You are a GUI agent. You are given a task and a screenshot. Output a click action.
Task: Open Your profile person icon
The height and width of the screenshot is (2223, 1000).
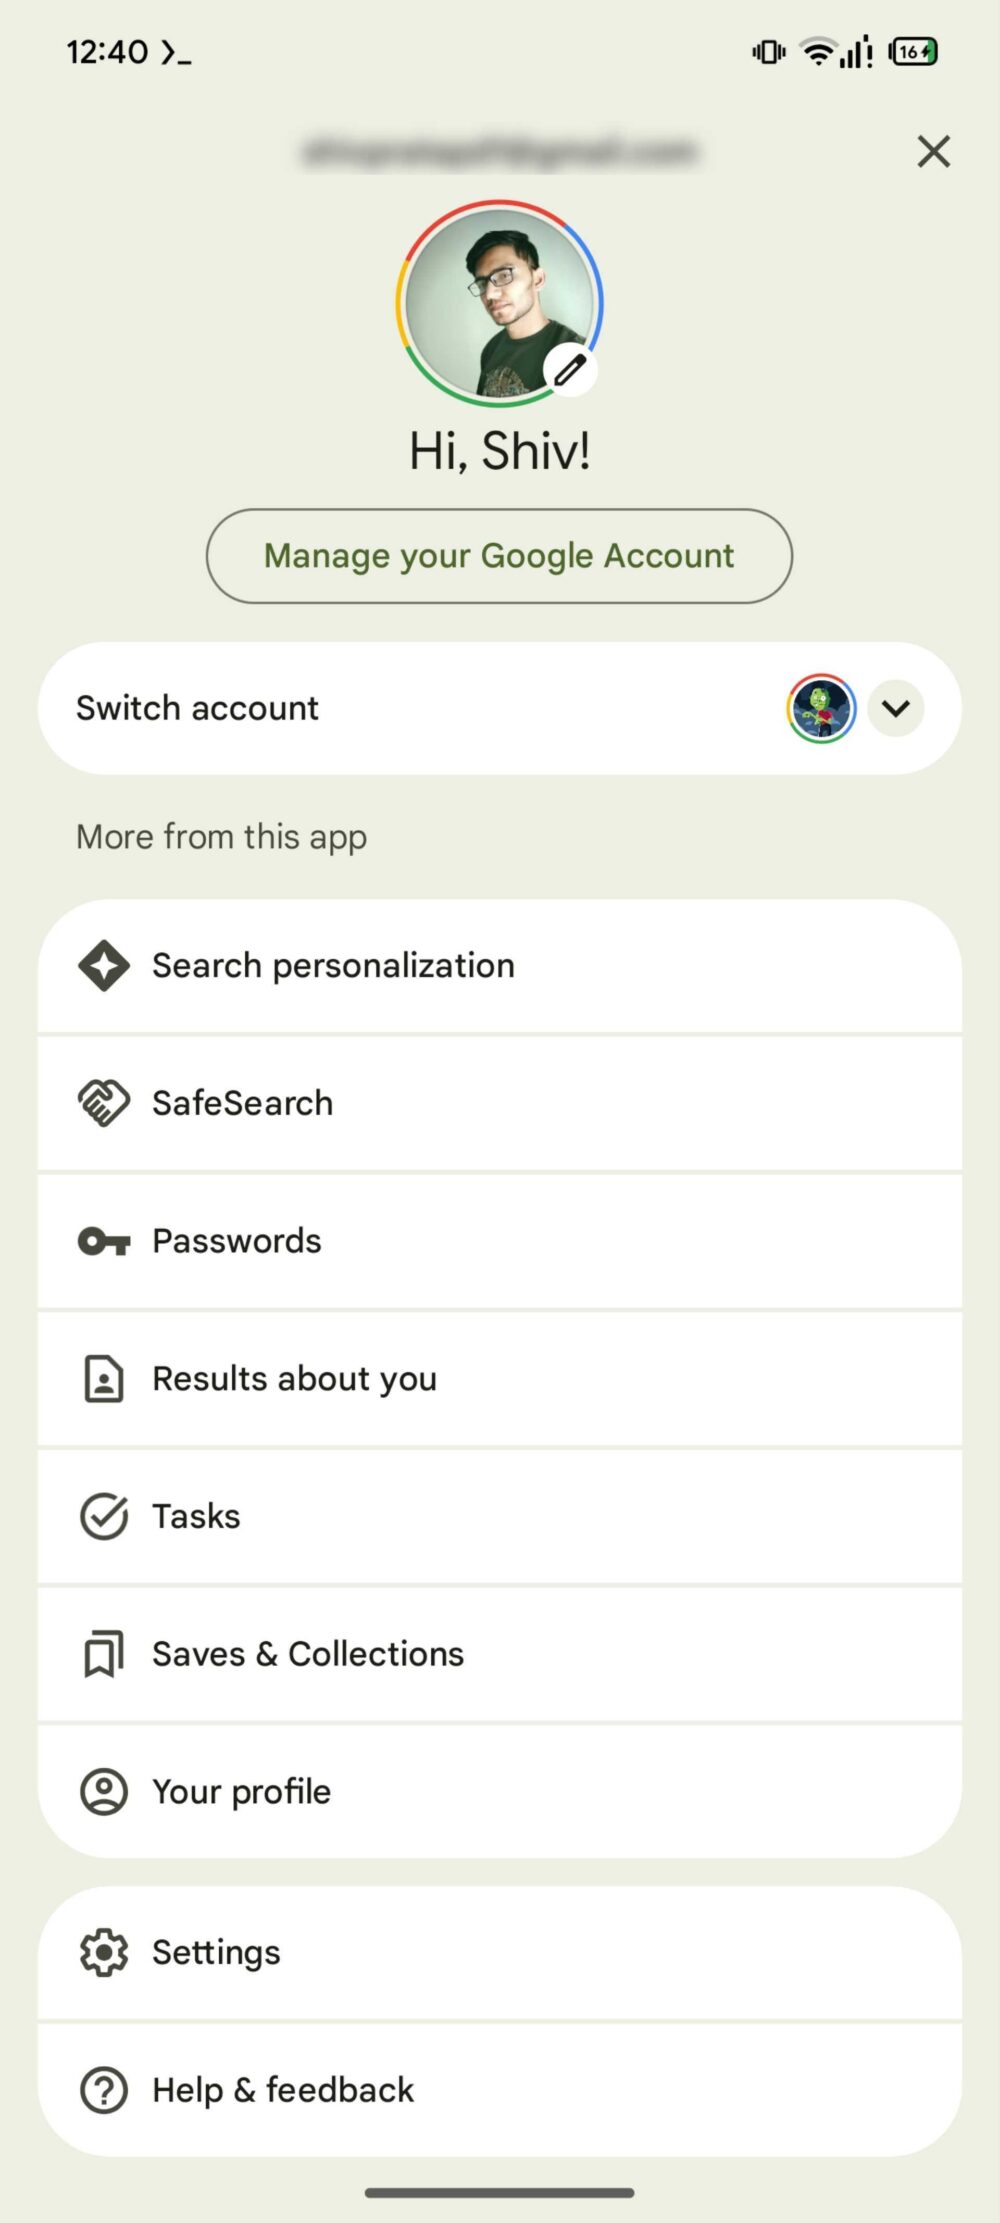coord(103,1791)
